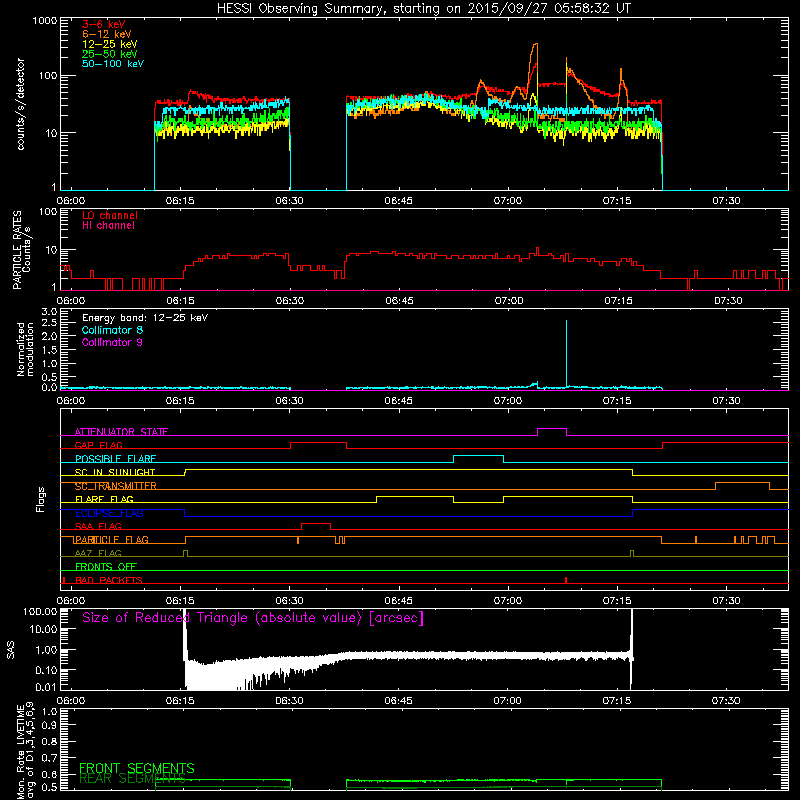Click the POSSIBLE FLARE flag label
The image size is (800, 800).
(x=115, y=459)
